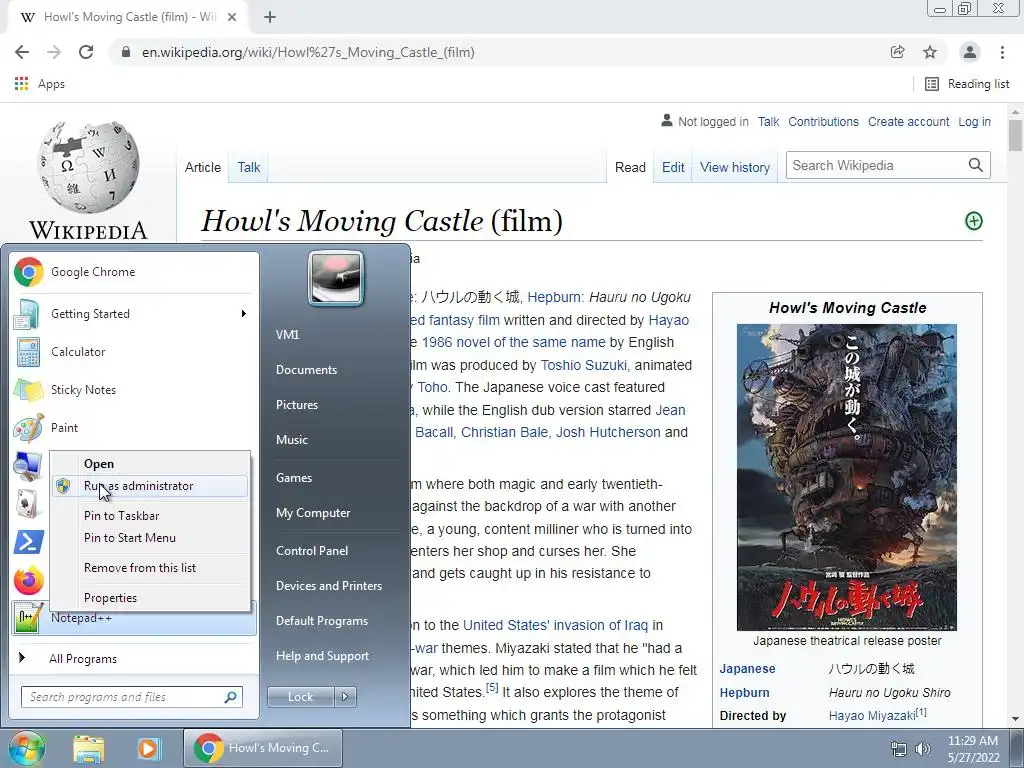
Task: Click the Lock button in Start menu
Action: 300,697
